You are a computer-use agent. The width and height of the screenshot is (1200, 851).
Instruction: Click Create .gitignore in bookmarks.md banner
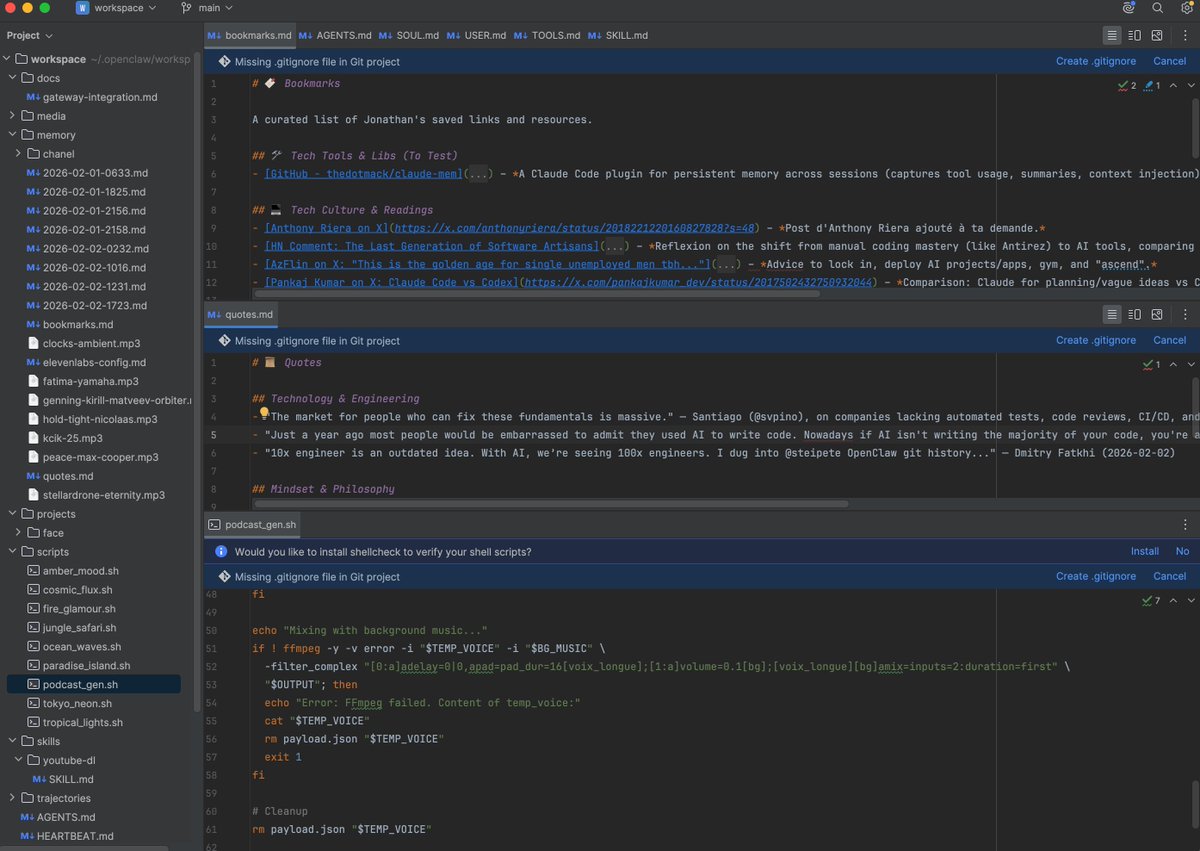1096,61
